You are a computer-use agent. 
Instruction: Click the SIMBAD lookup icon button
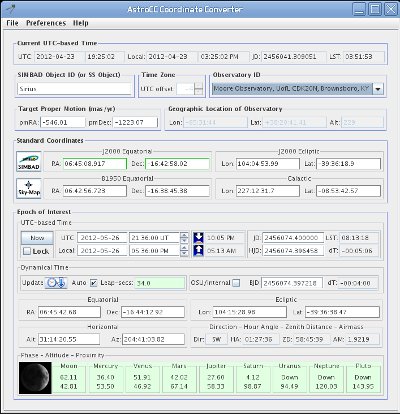tap(29, 162)
